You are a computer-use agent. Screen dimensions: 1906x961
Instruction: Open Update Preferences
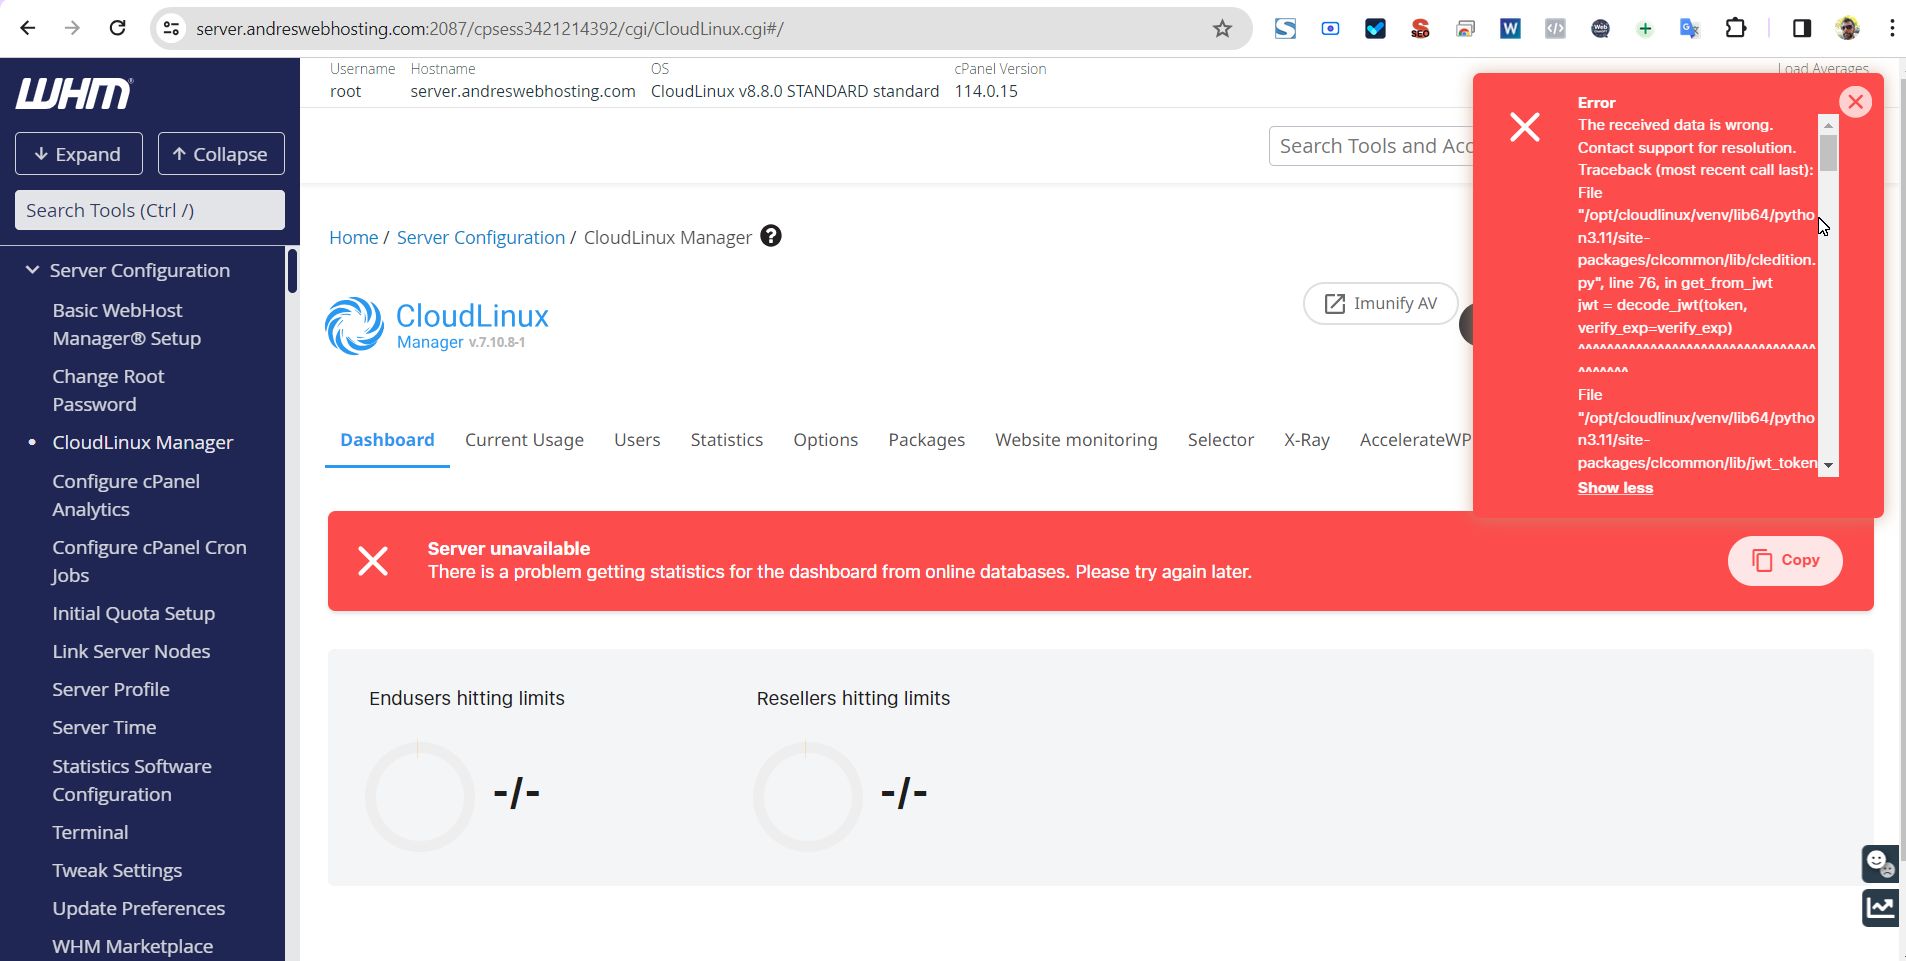click(x=139, y=908)
